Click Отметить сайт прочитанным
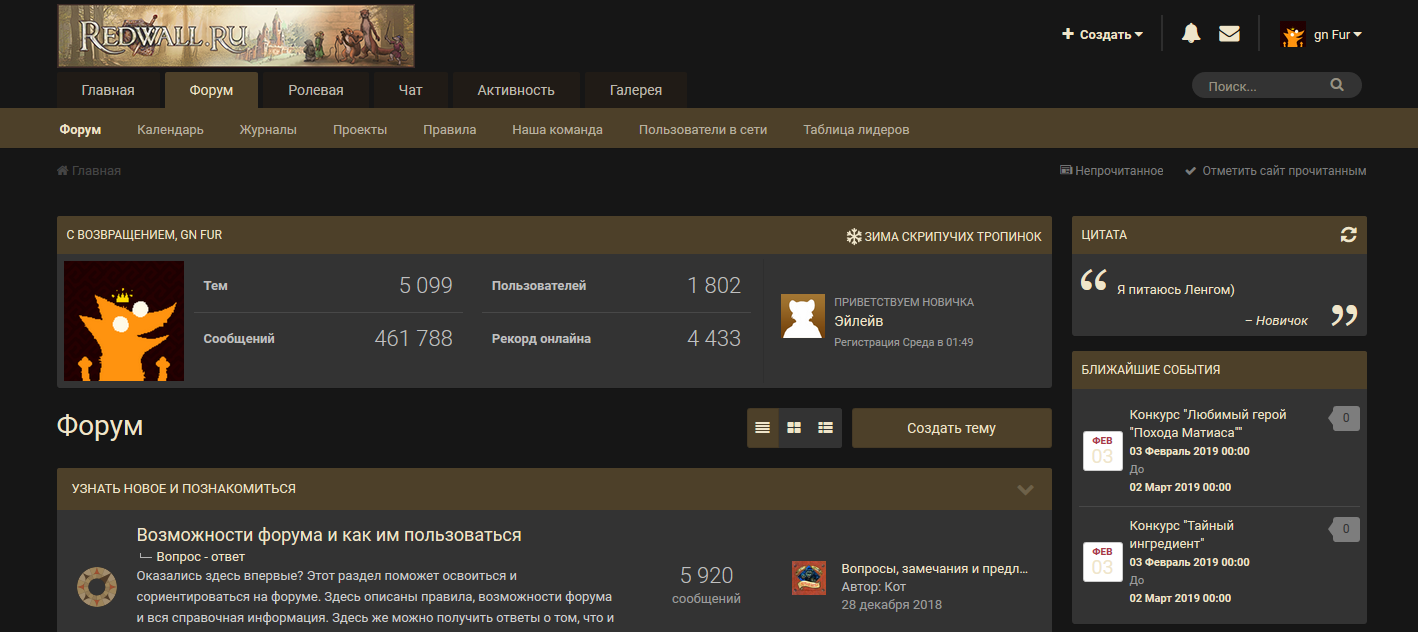The image size is (1418, 632). (1276, 171)
